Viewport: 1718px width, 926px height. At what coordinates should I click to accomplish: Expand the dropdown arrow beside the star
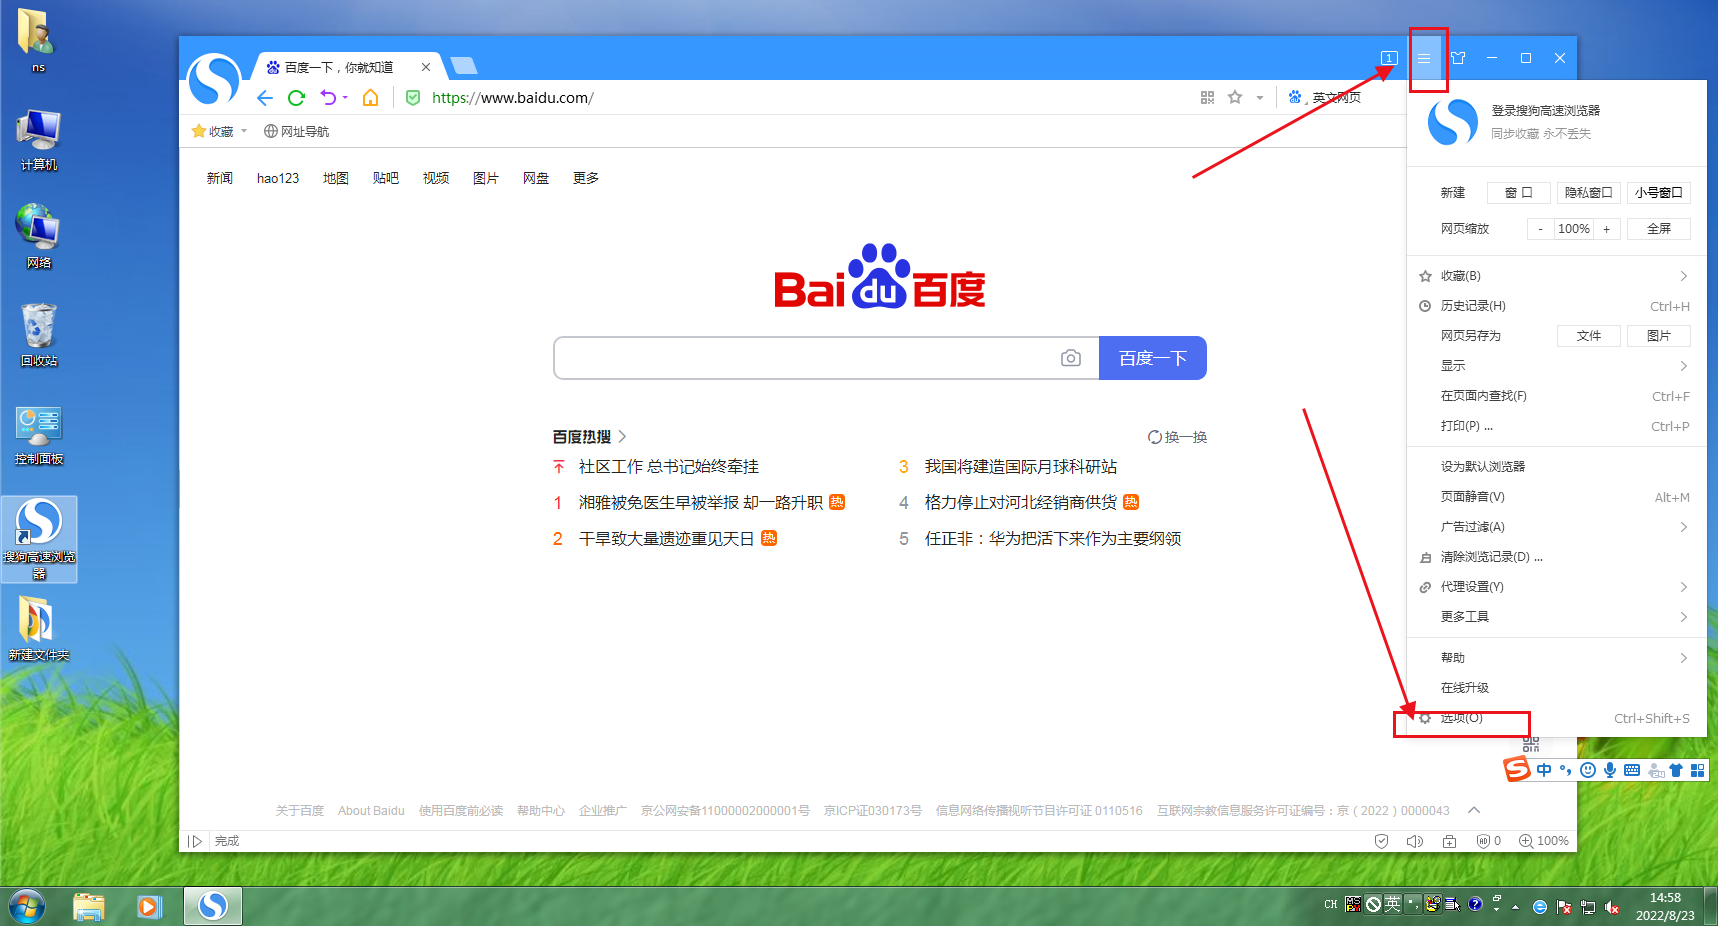tap(1260, 97)
